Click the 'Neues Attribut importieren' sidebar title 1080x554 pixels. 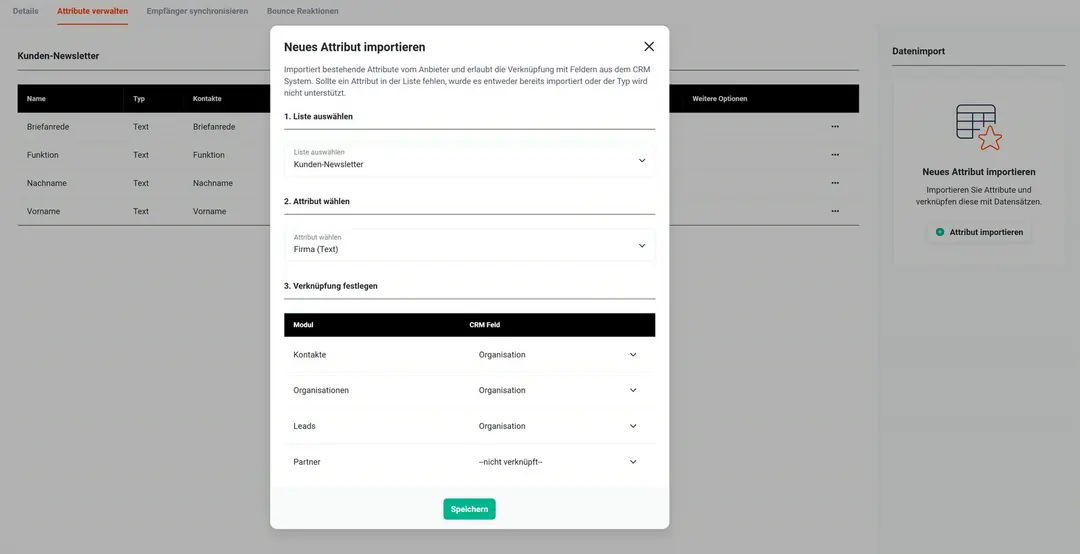tap(979, 172)
